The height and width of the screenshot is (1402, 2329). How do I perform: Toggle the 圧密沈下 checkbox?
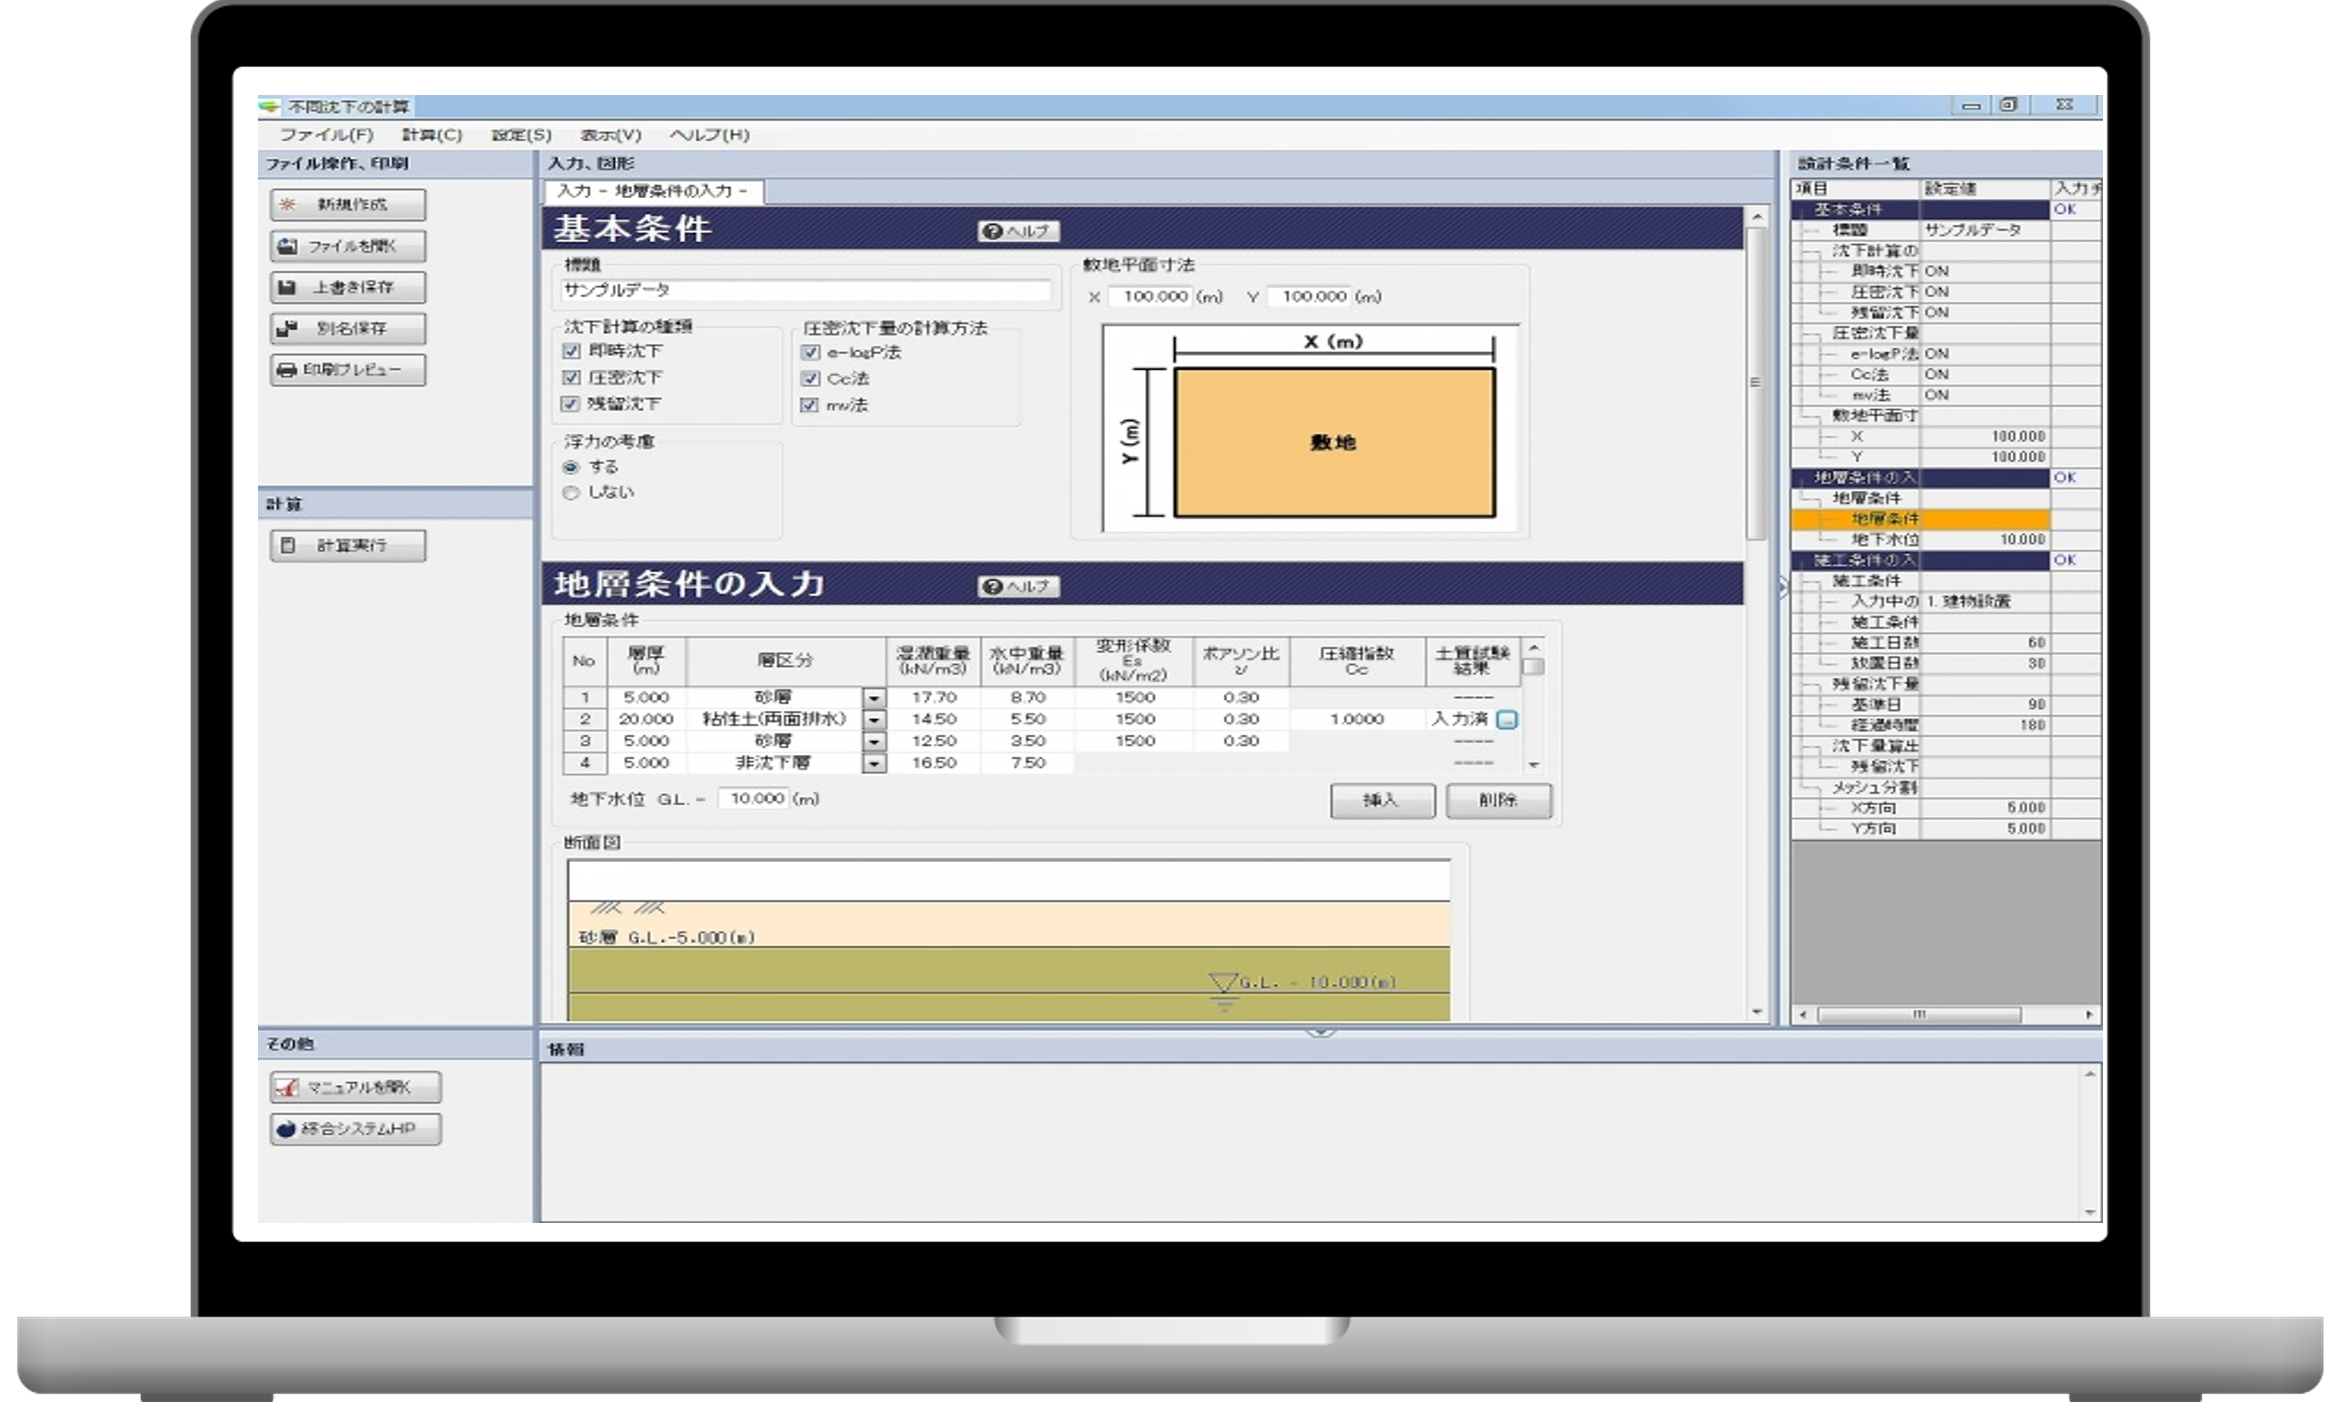pyautogui.click(x=571, y=377)
